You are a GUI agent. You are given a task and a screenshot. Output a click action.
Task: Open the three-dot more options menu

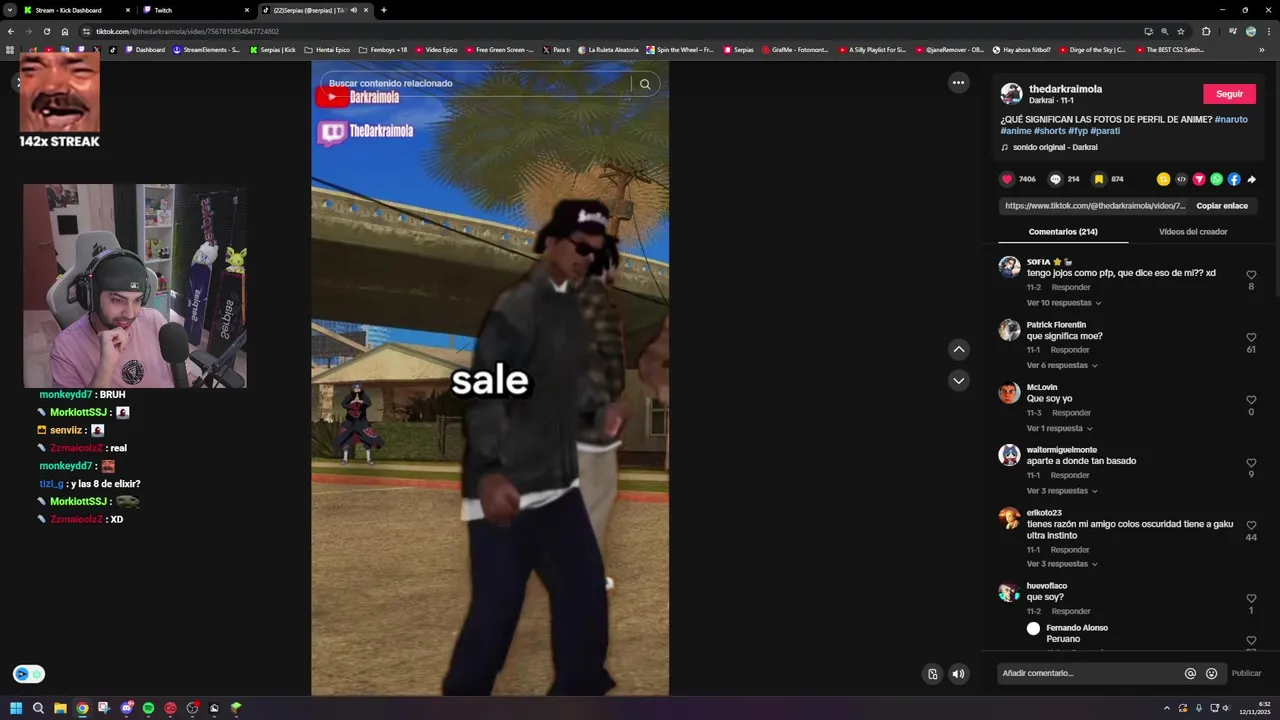coord(958,83)
